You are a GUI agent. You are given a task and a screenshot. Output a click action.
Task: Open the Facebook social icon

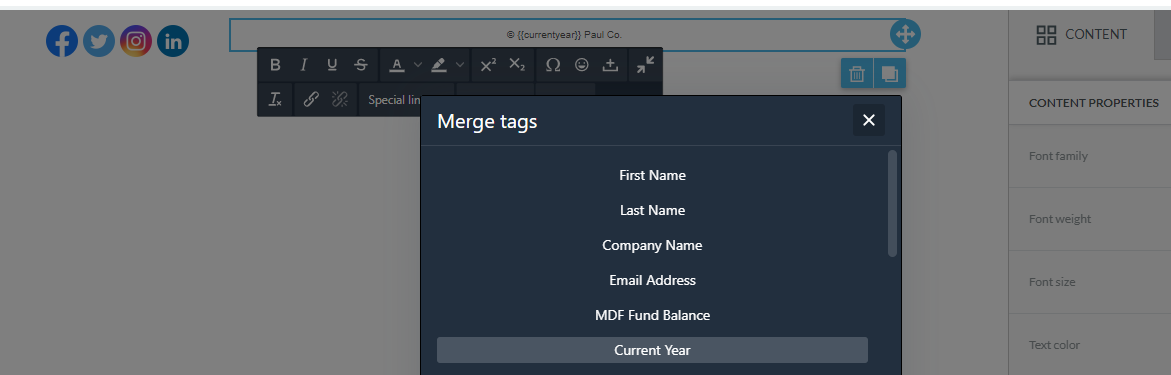coord(62,40)
